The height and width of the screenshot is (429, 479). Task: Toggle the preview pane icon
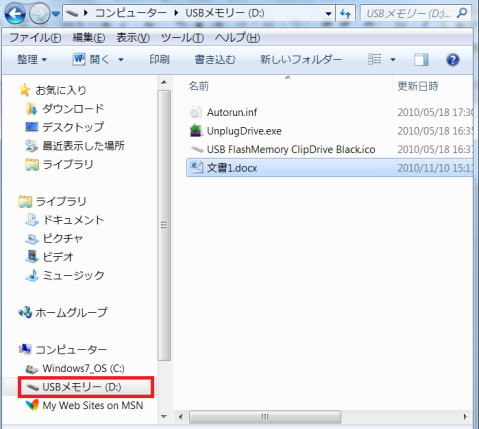coord(421,60)
